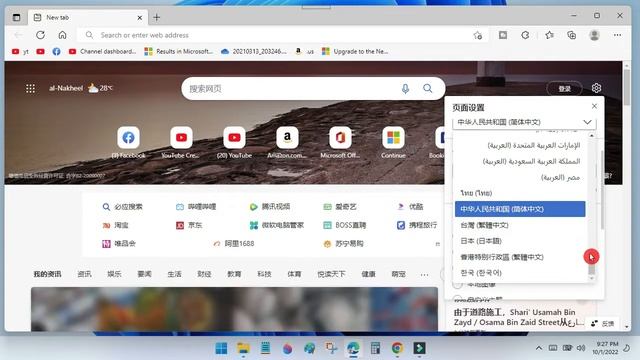The height and width of the screenshot is (360, 640).
Task: Close the page settings panel
Action: (x=594, y=106)
